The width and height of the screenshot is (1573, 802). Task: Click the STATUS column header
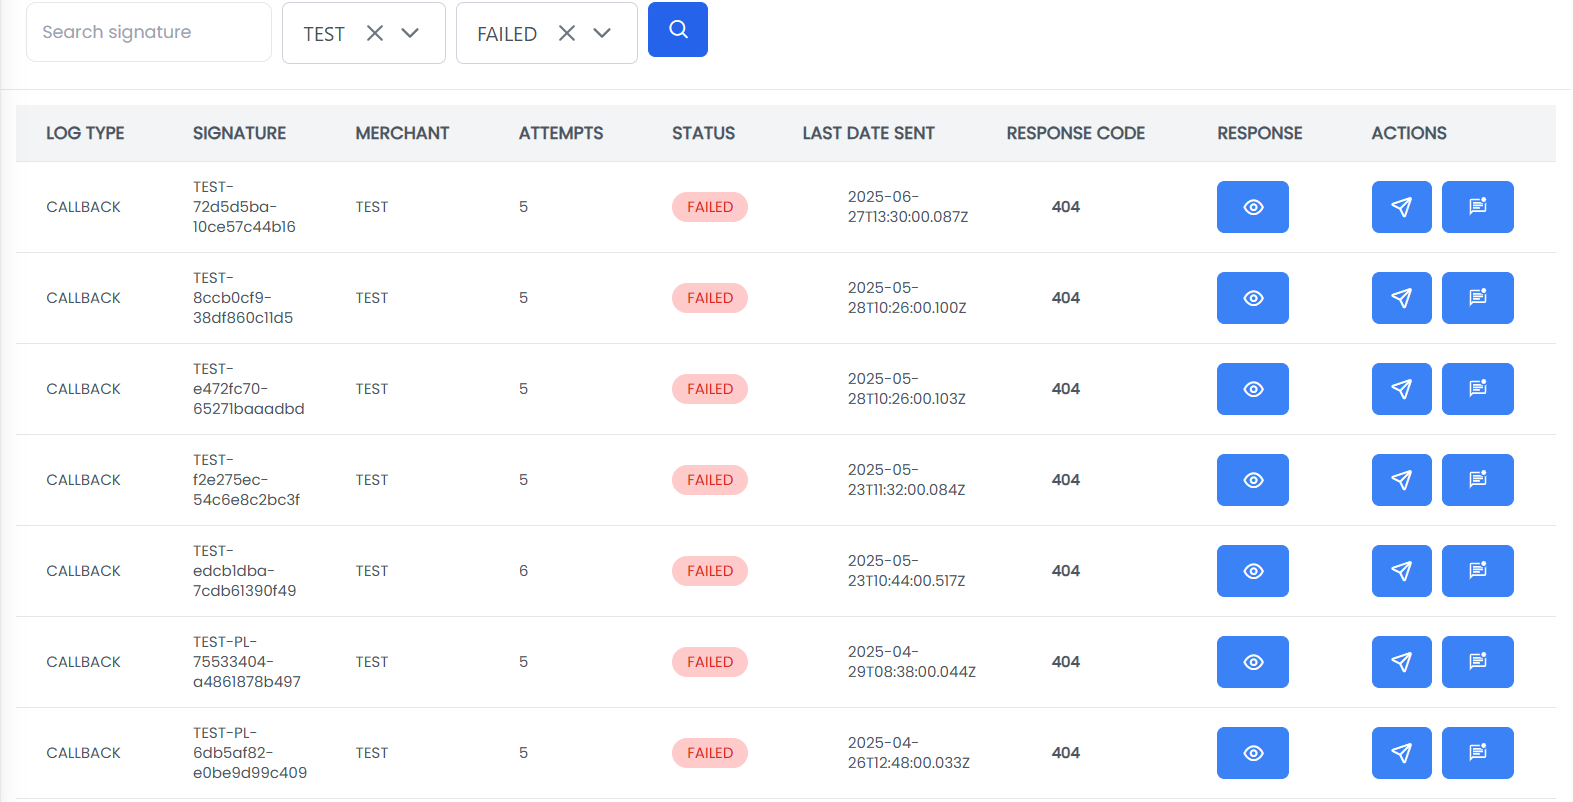point(703,133)
